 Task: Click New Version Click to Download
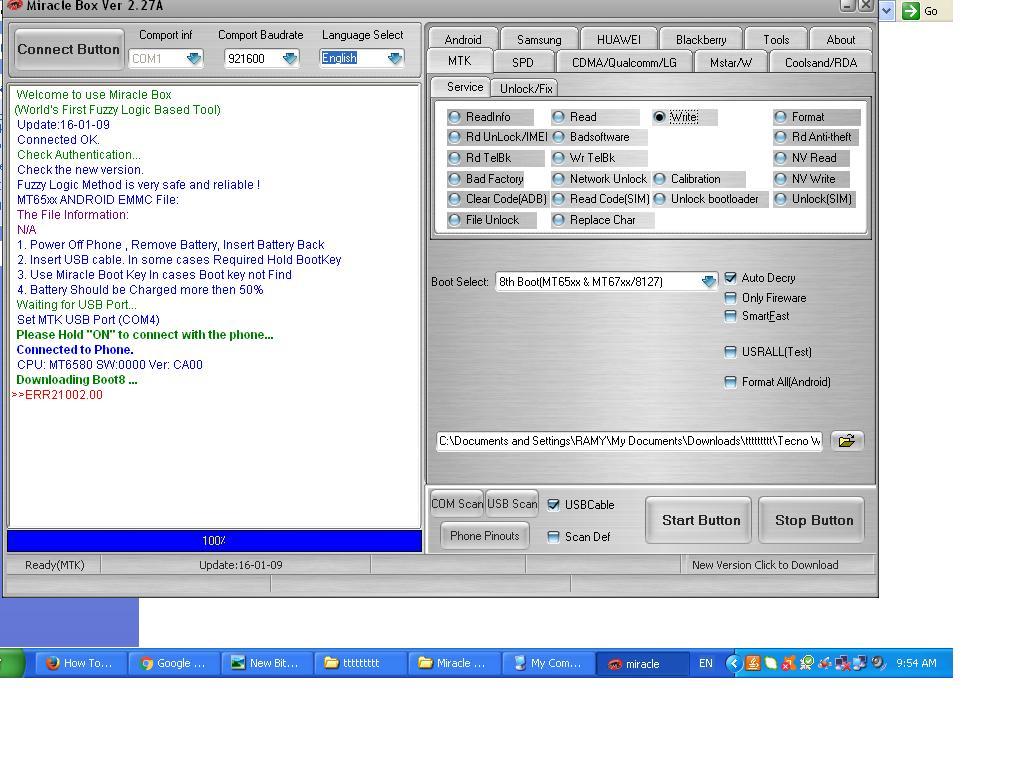pos(765,565)
